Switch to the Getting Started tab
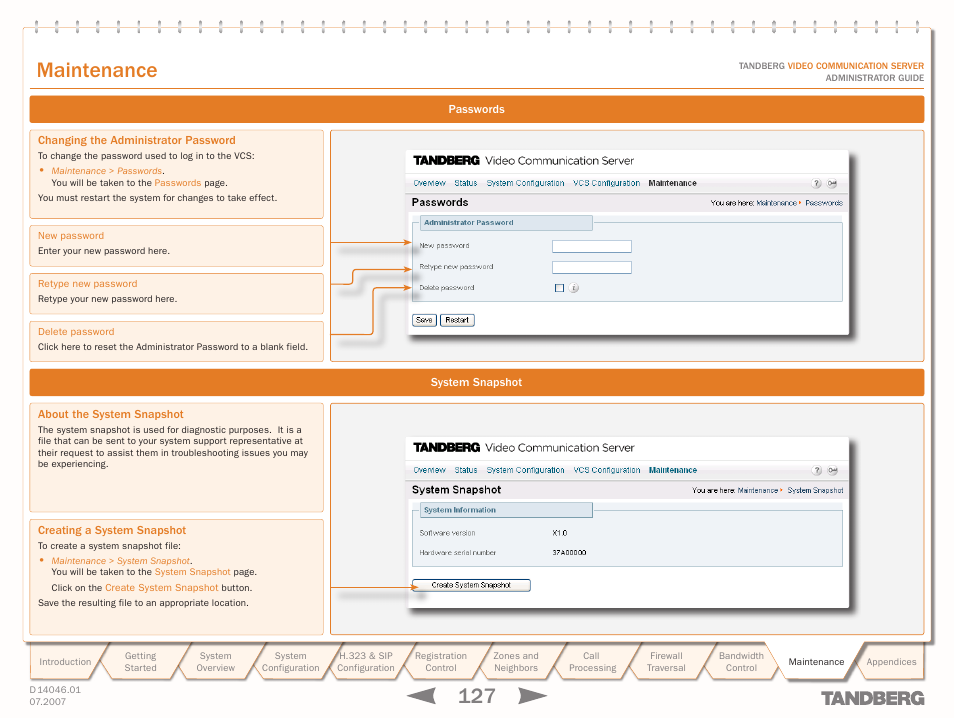 tap(141, 662)
